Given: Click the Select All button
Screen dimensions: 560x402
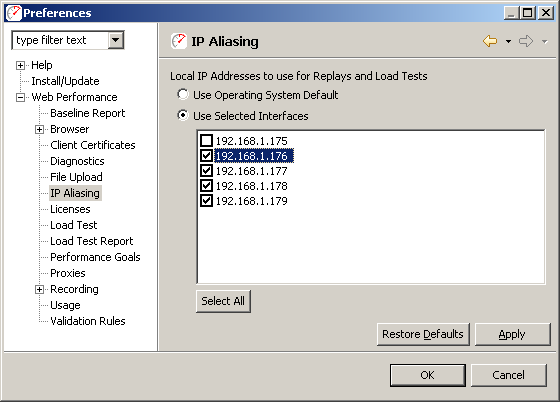Looking at the screenshot, I should (223, 301).
